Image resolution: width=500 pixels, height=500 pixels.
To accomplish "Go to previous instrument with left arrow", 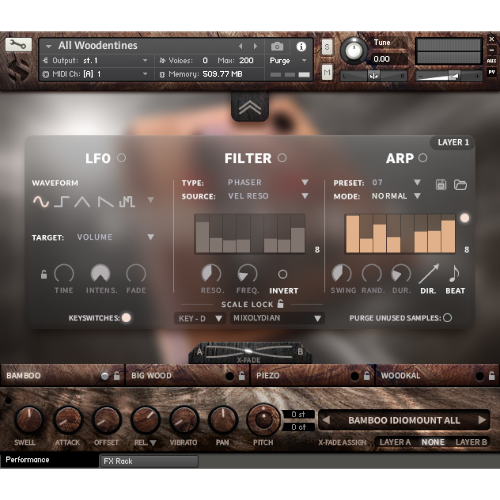I will [x=241, y=46].
